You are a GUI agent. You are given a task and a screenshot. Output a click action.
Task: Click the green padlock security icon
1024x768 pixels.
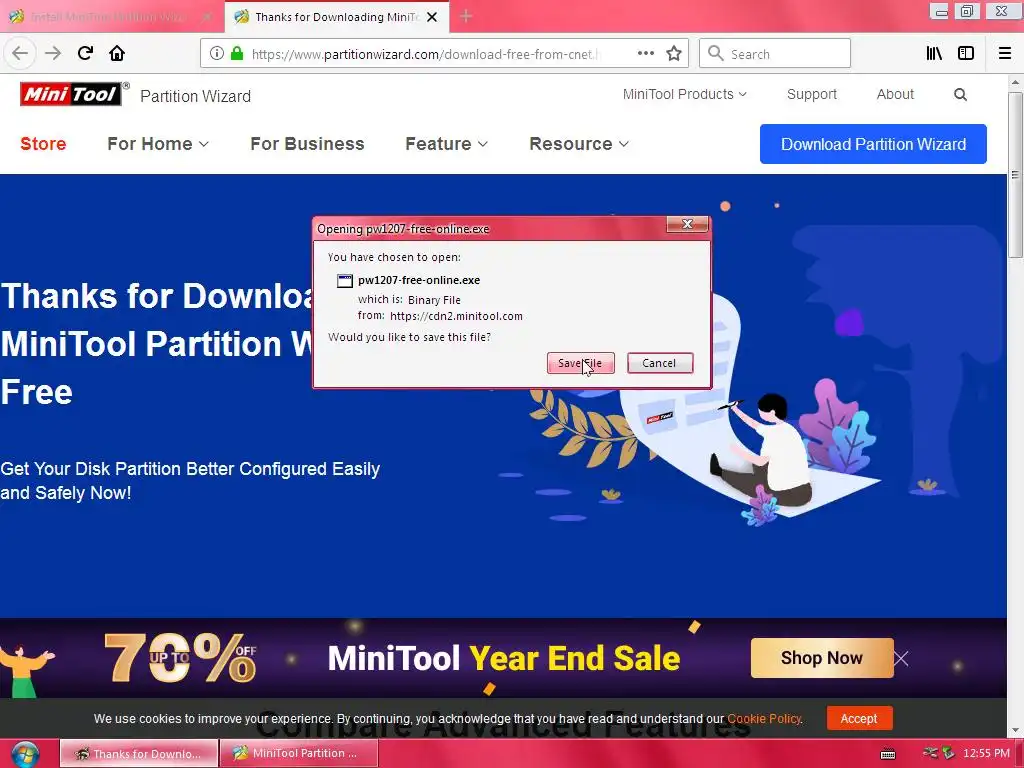point(237,54)
